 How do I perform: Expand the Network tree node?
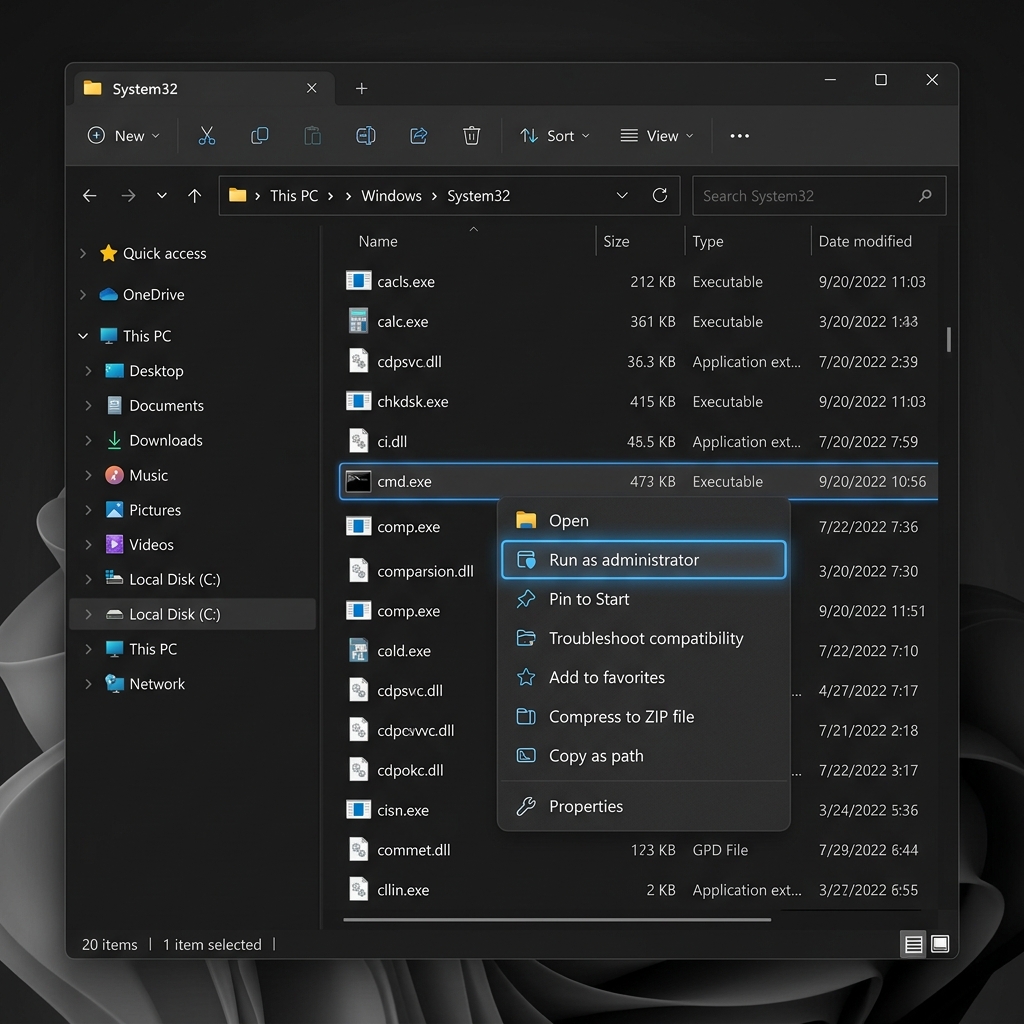(88, 684)
